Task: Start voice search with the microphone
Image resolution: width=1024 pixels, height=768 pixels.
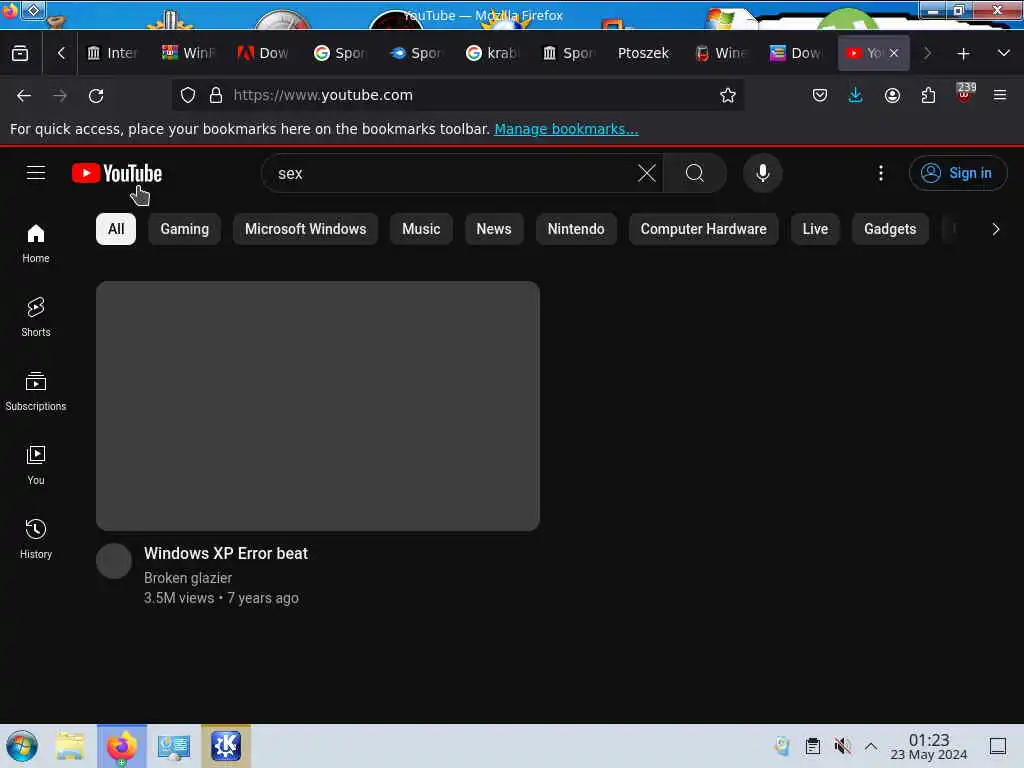Action: (762, 173)
